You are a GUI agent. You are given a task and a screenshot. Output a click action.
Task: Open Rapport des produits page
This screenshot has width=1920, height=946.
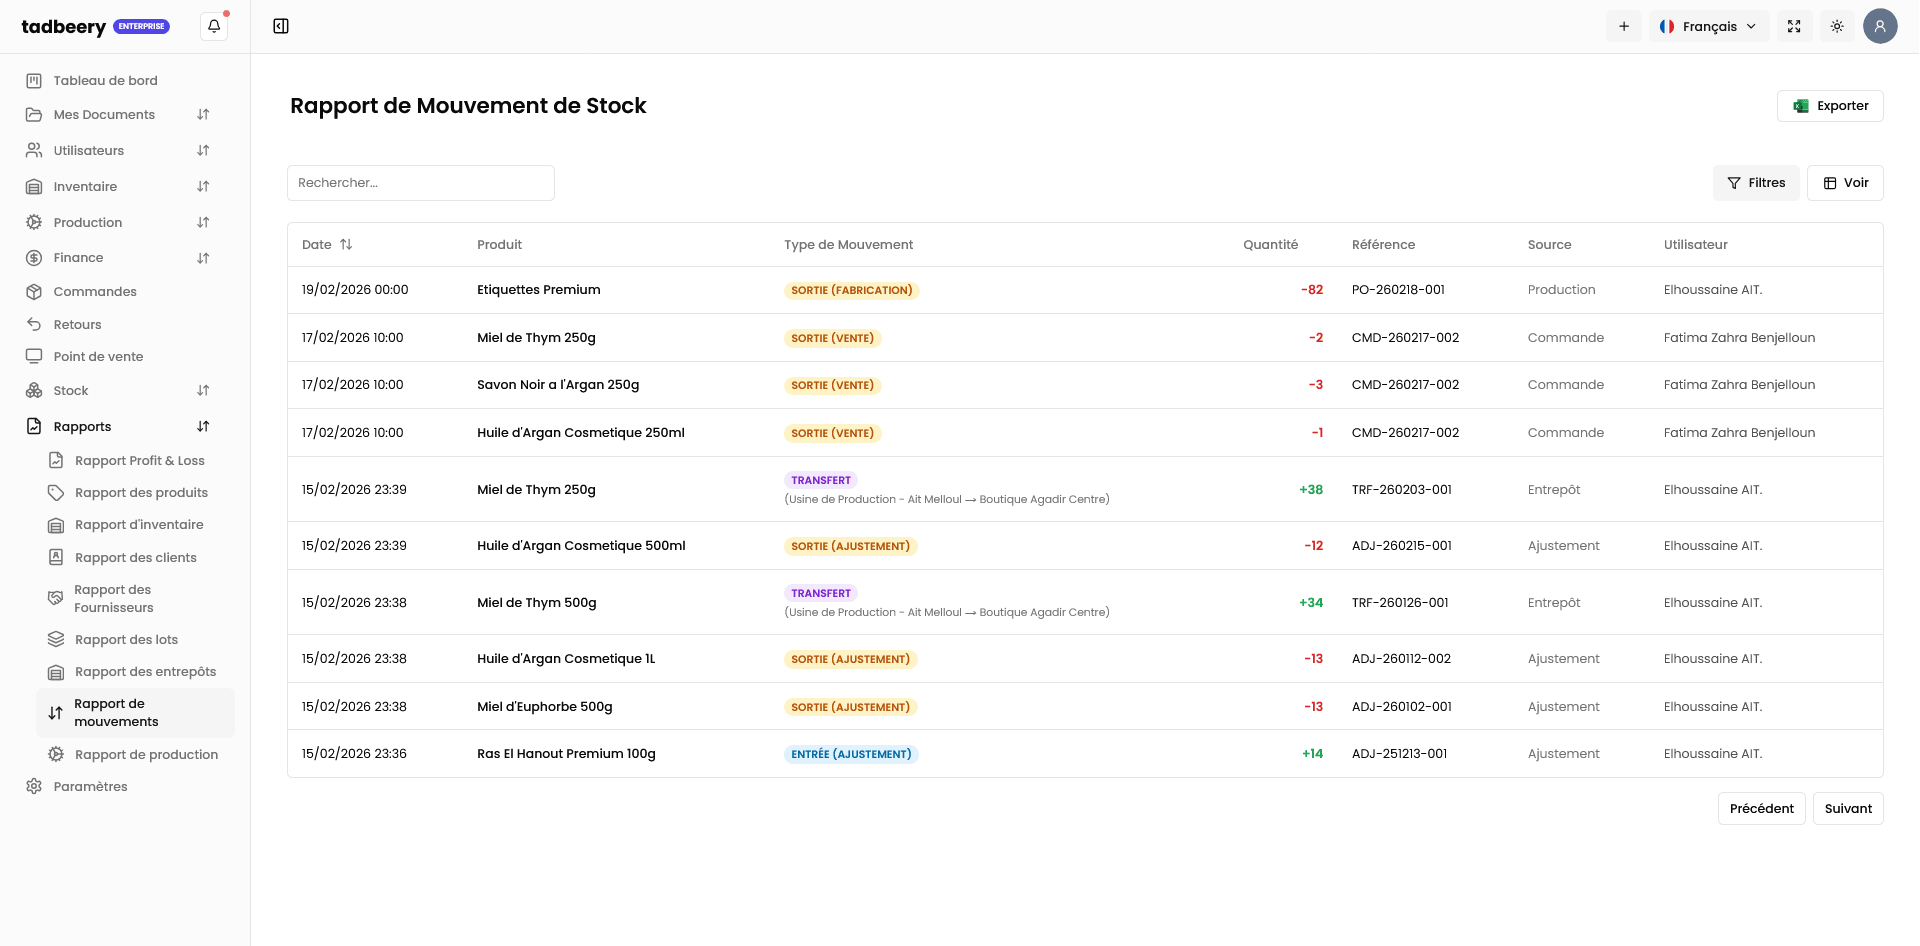coord(142,493)
